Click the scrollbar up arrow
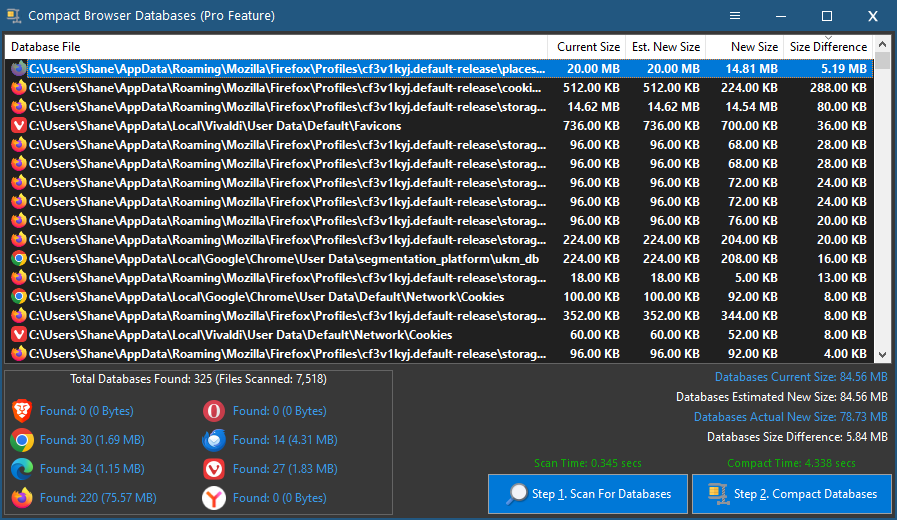Image resolution: width=897 pixels, height=520 pixels. tap(883, 44)
